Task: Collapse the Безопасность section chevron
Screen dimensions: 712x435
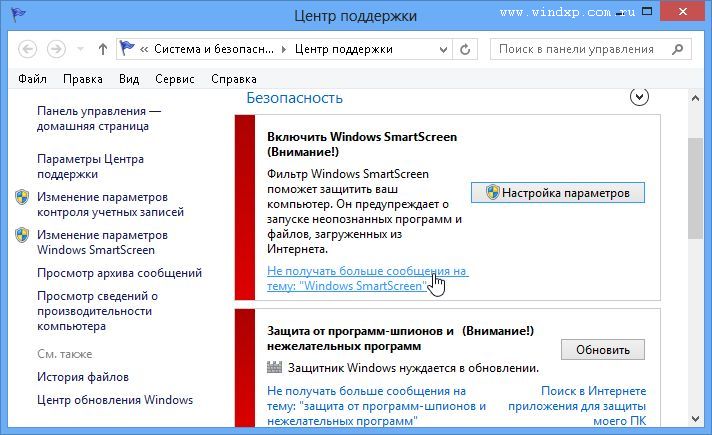Action: [639, 97]
